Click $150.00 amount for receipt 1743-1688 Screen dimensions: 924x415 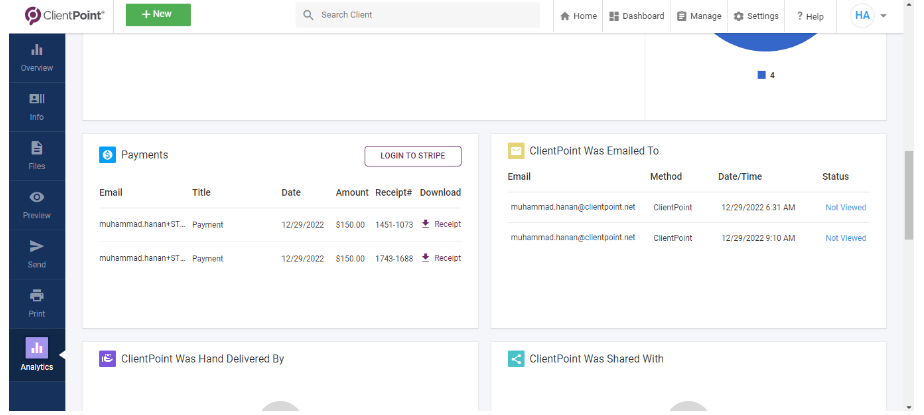pyautogui.click(x=351, y=258)
